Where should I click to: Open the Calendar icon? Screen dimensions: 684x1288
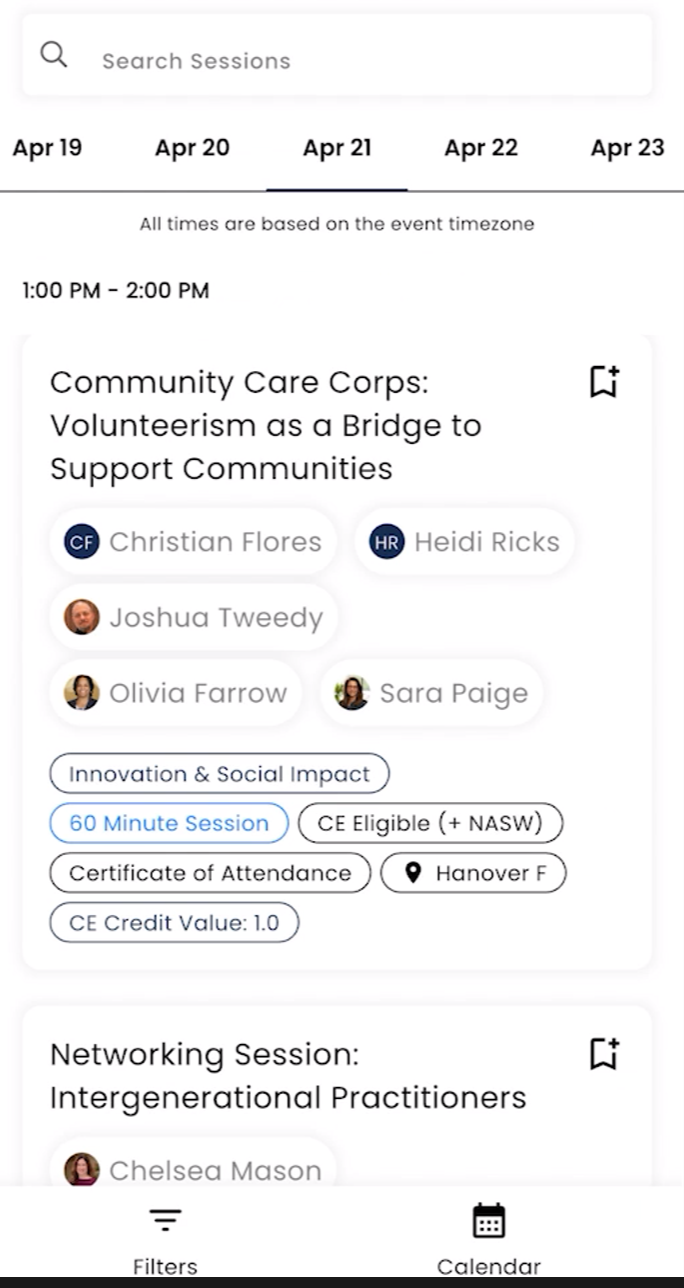(489, 1221)
